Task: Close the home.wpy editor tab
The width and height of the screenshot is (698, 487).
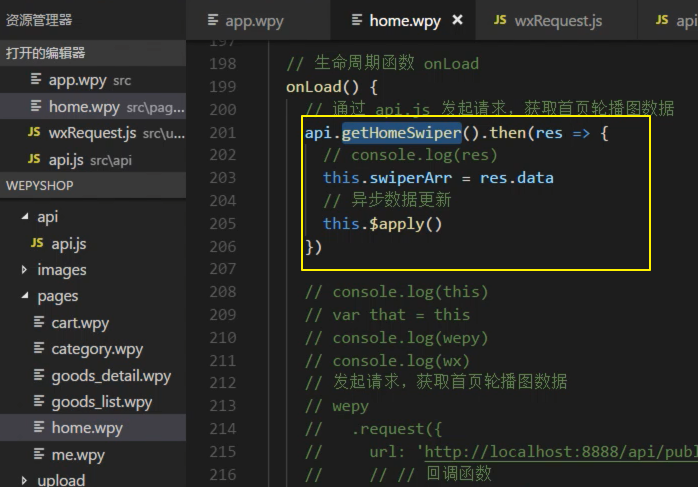Action: (458, 20)
